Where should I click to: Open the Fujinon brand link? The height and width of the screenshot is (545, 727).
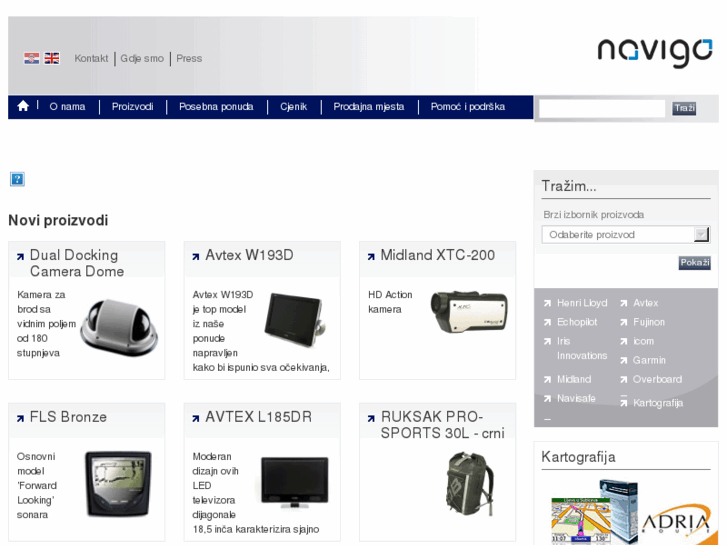649,322
